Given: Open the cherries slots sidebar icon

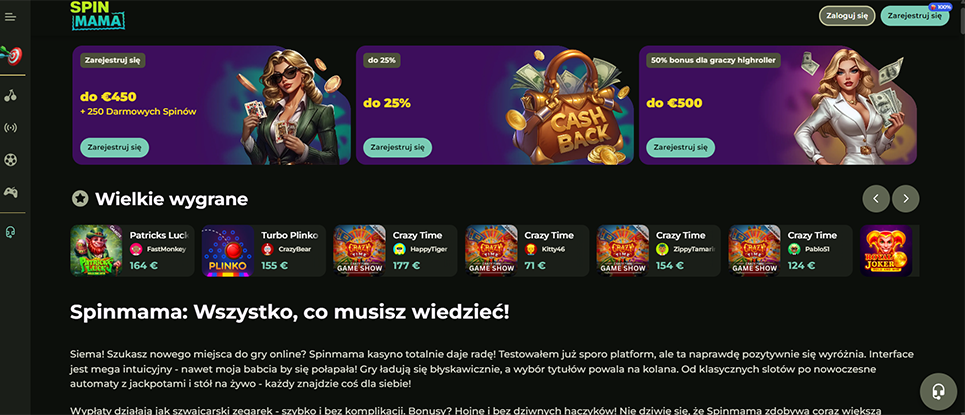Looking at the screenshot, I should (10, 95).
